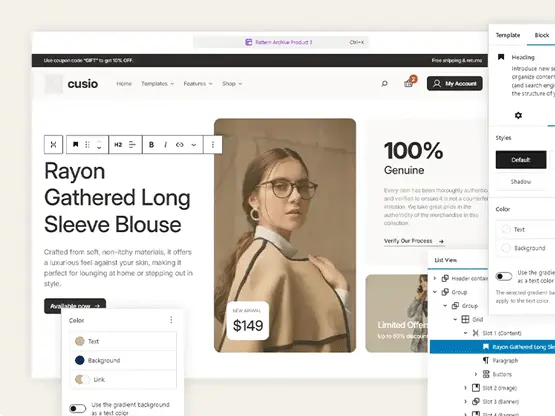Expand the Features navigation dropdown
The width and height of the screenshot is (555, 416).
click(x=198, y=84)
